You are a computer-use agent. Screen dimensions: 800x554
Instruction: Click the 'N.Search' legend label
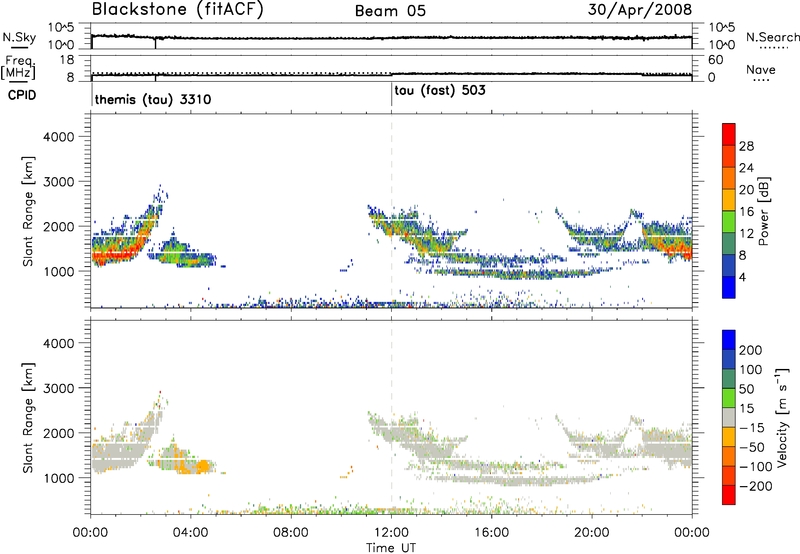(772, 37)
